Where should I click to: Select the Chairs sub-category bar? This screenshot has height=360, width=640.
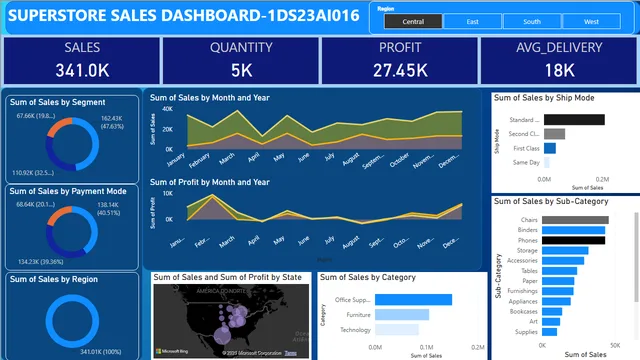tap(576, 220)
